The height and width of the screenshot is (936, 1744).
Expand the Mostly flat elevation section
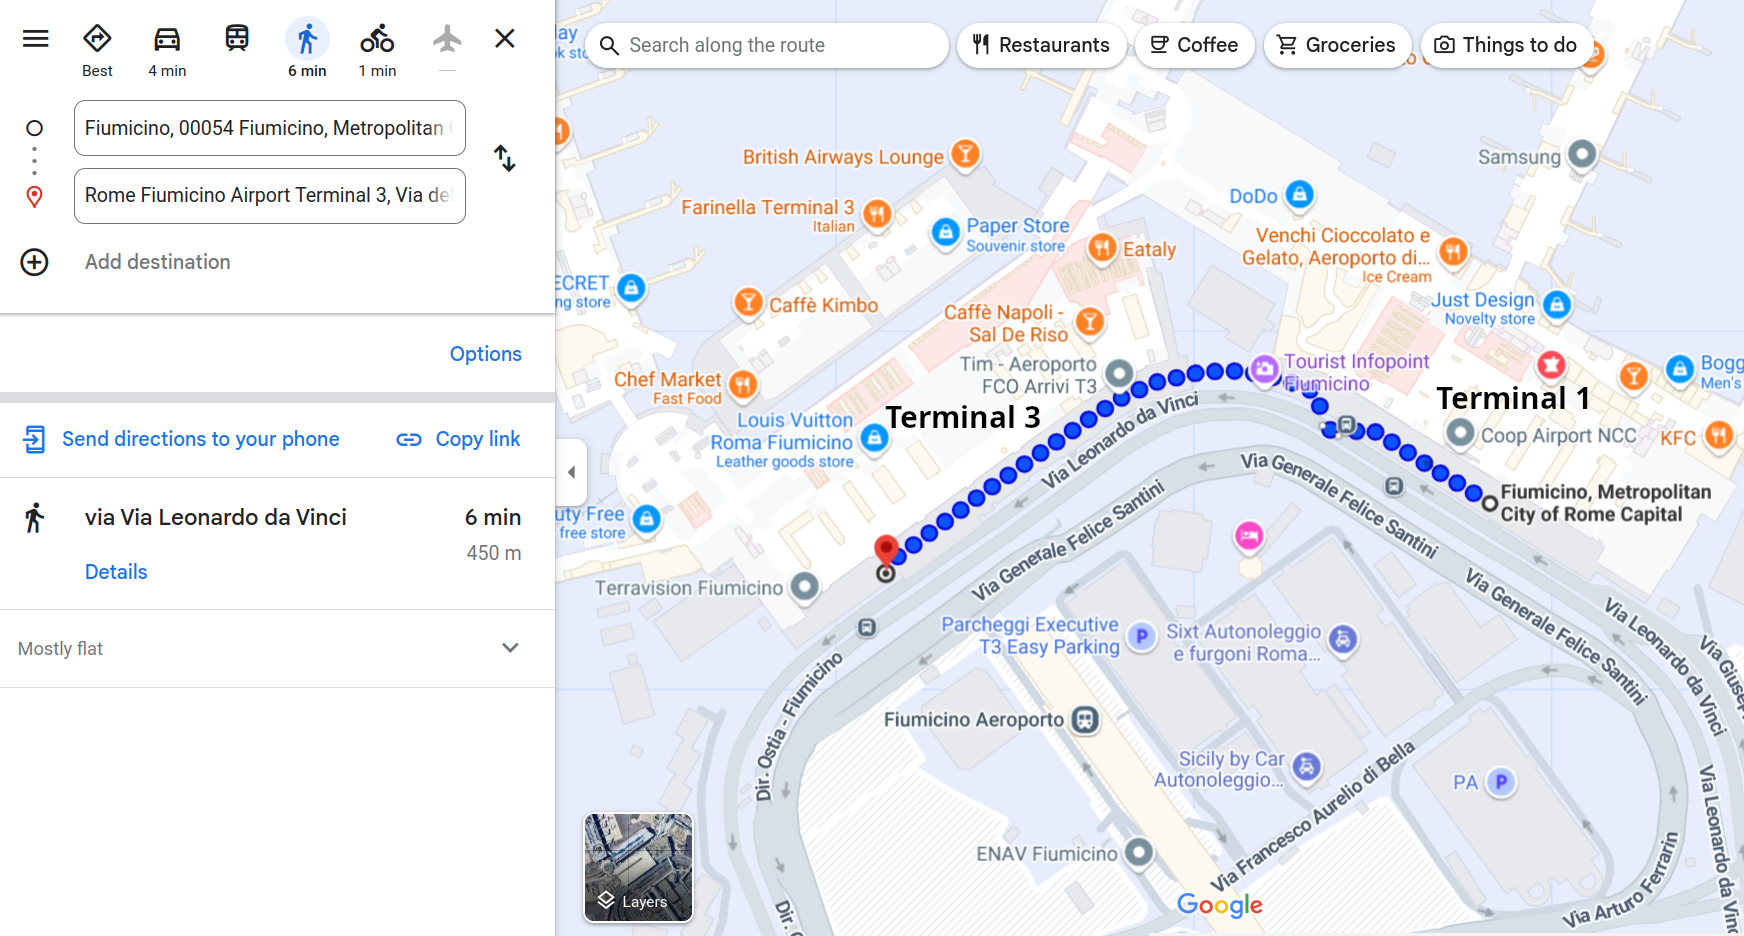tap(510, 648)
